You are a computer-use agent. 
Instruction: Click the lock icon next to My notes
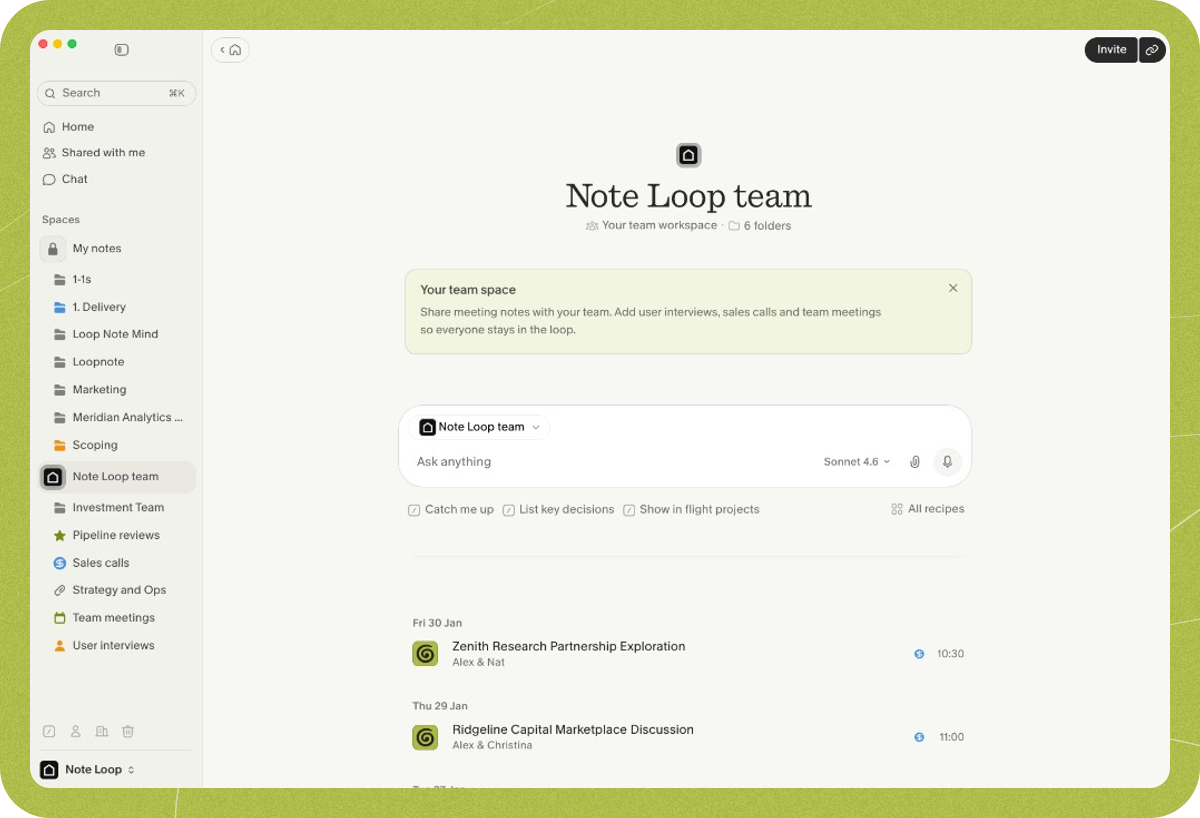(53, 248)
